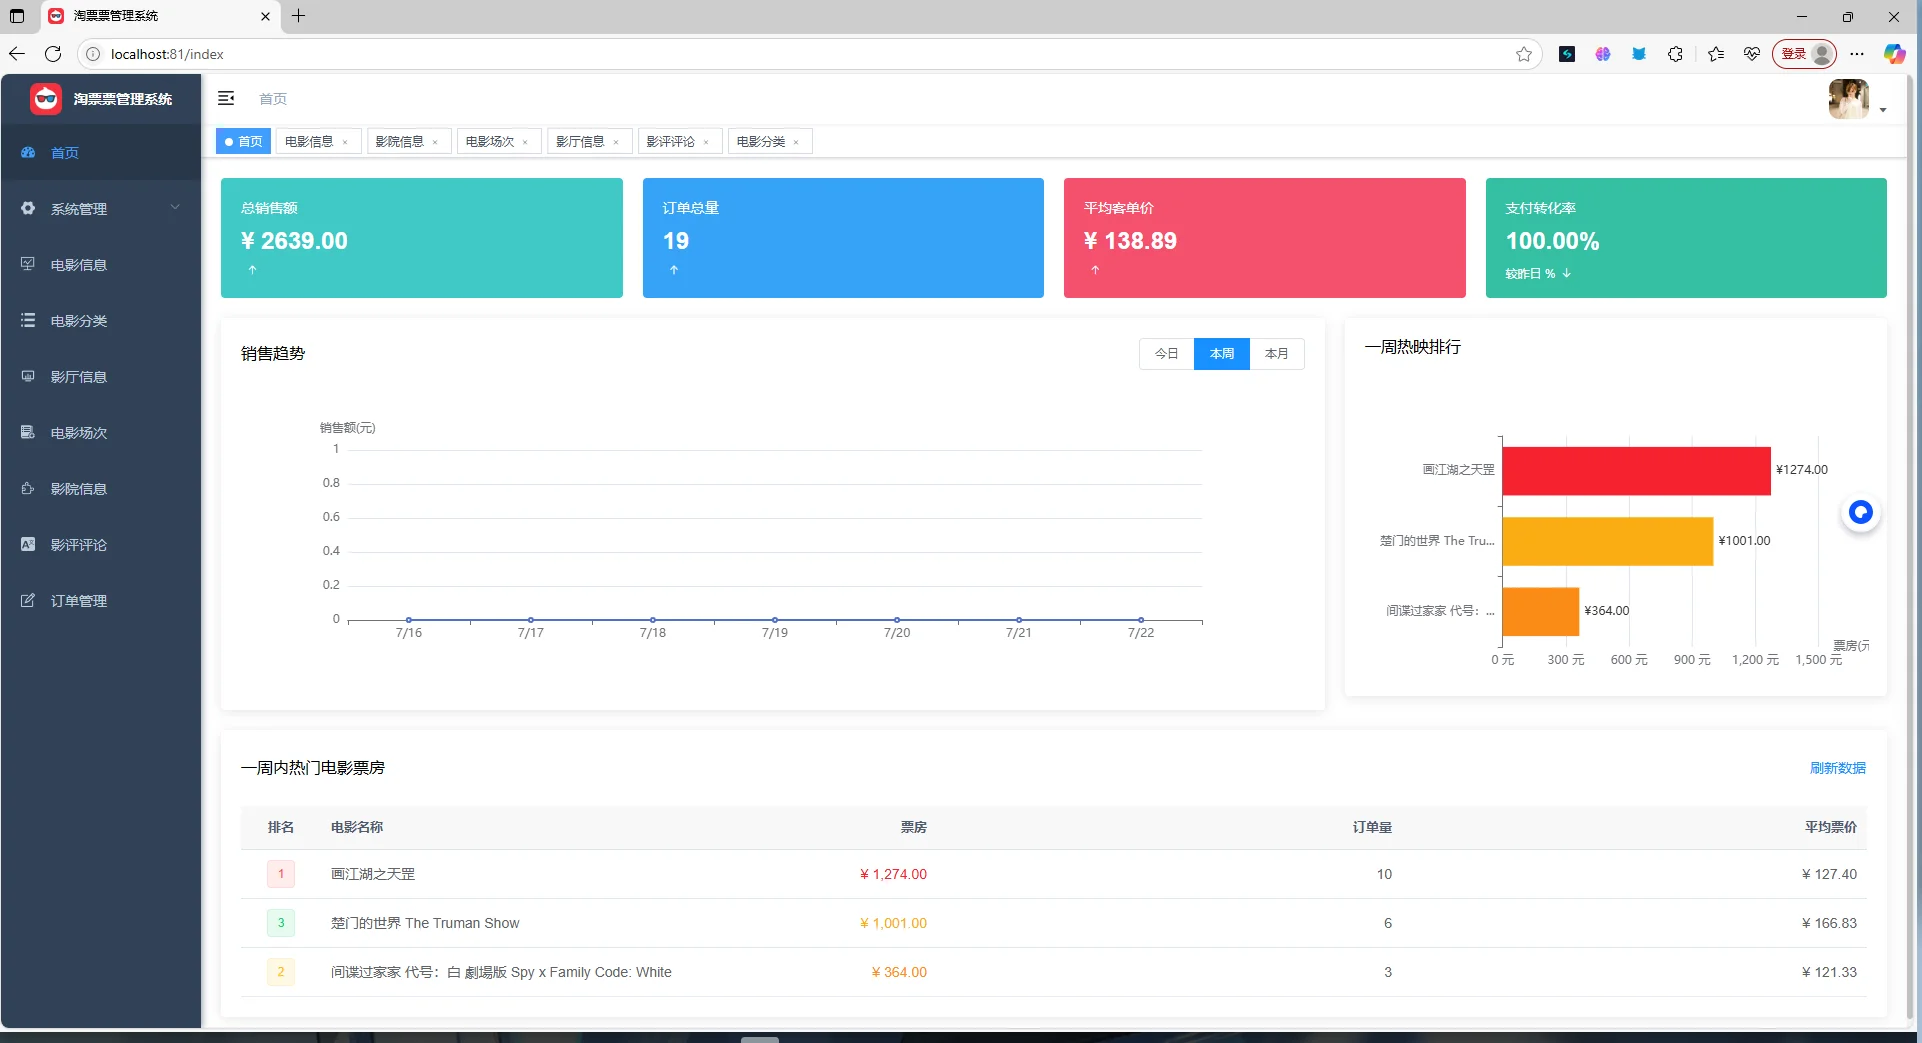Open the browser extensions puzzle icon

[x=1675, y=54]
